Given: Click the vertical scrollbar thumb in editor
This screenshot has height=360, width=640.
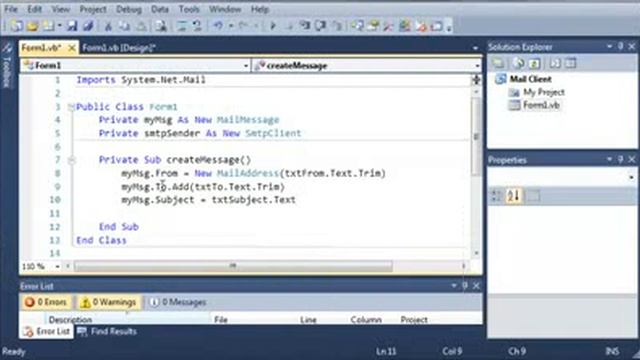Looking at the screenshot, I should 476,137.
